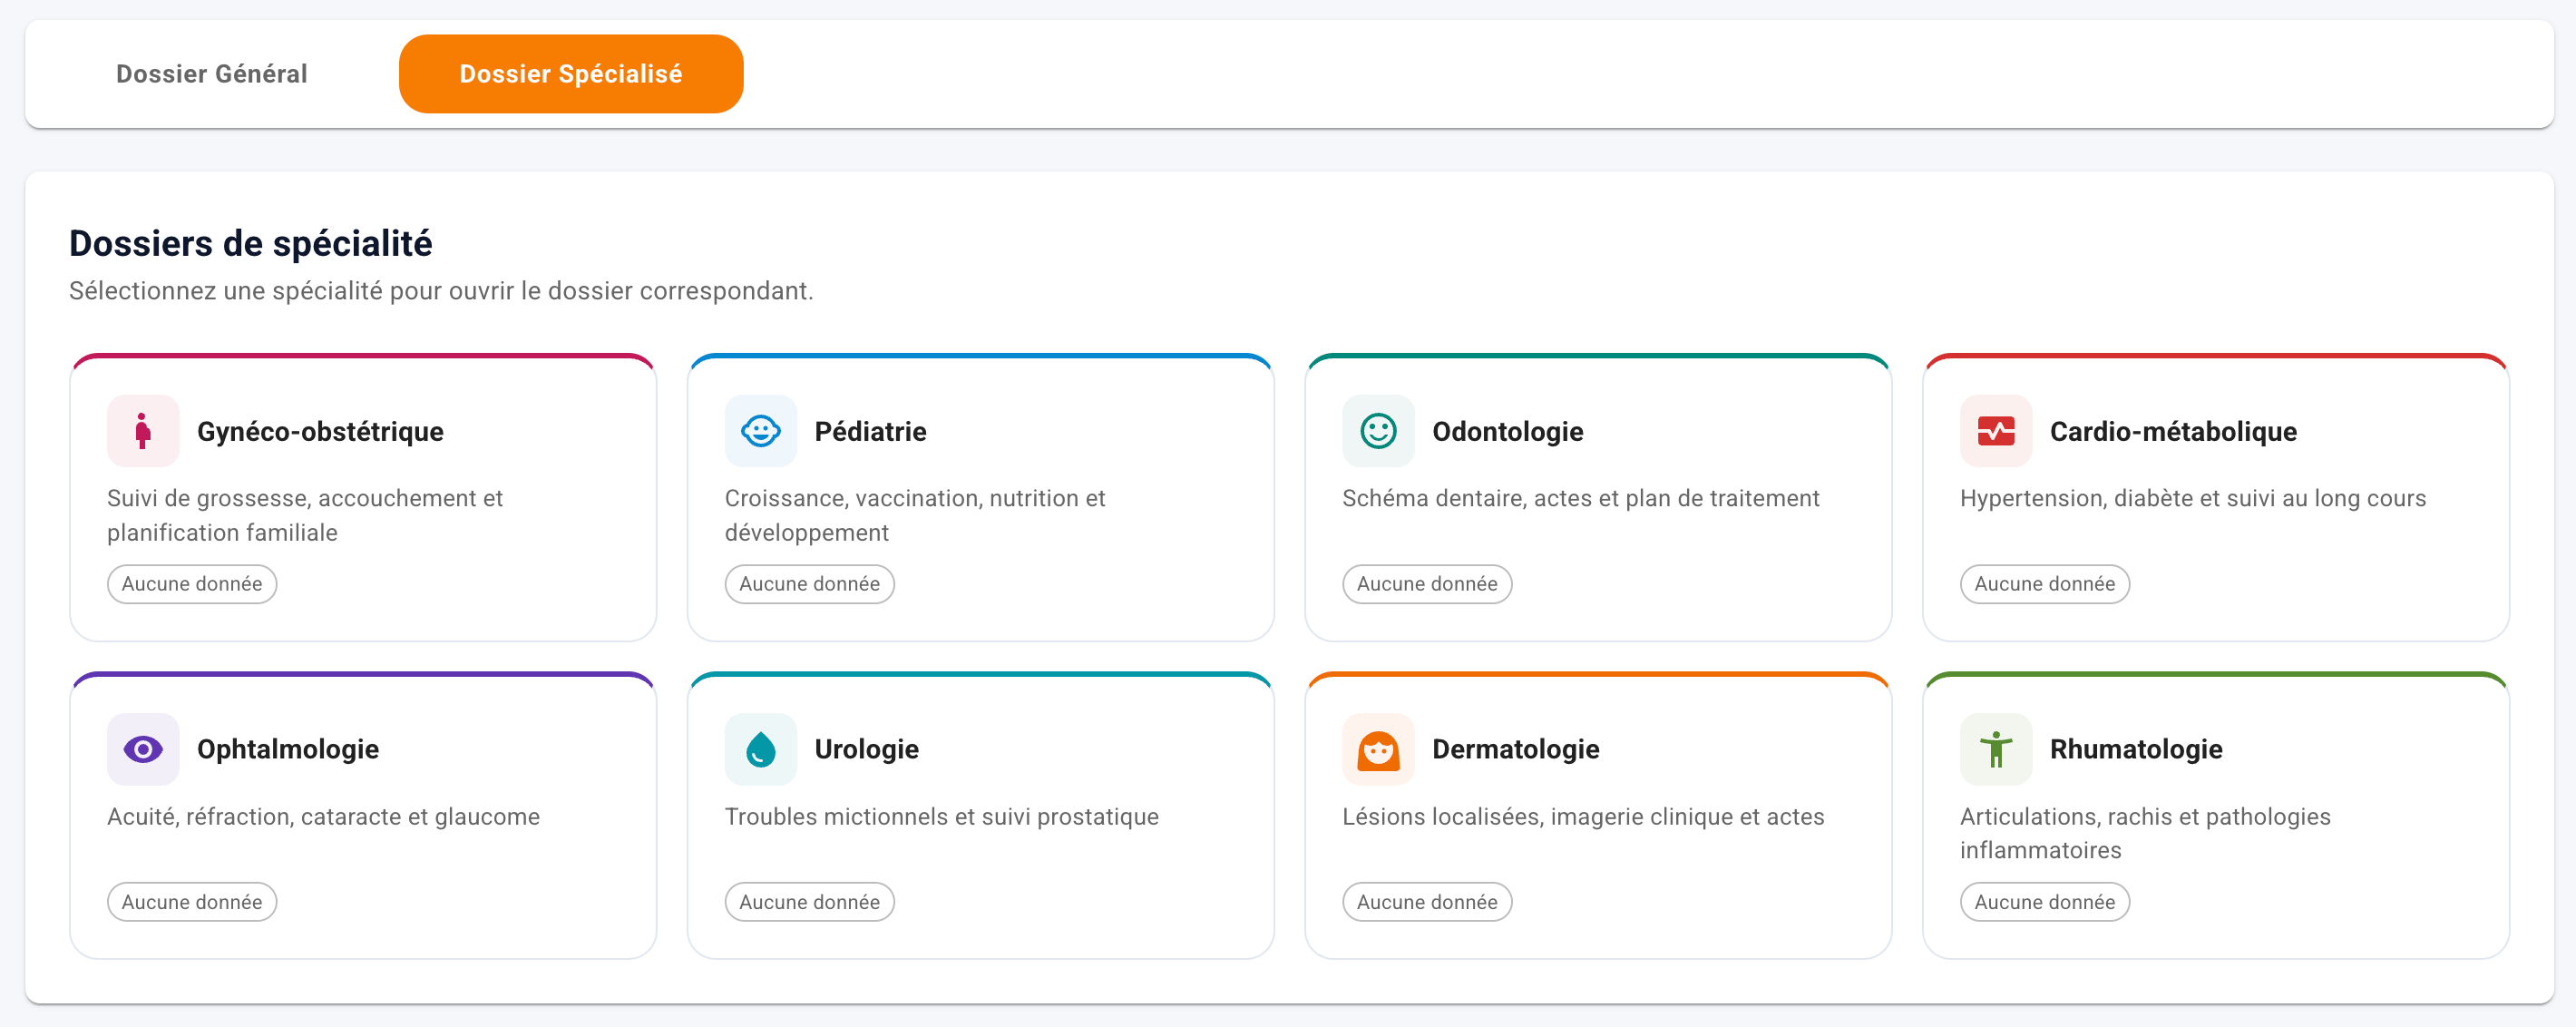The image size is (2576, 1027).
Task: Click "Lésions localisées, imagerie clinique et actes"
Action: (x=1583, y=816)
